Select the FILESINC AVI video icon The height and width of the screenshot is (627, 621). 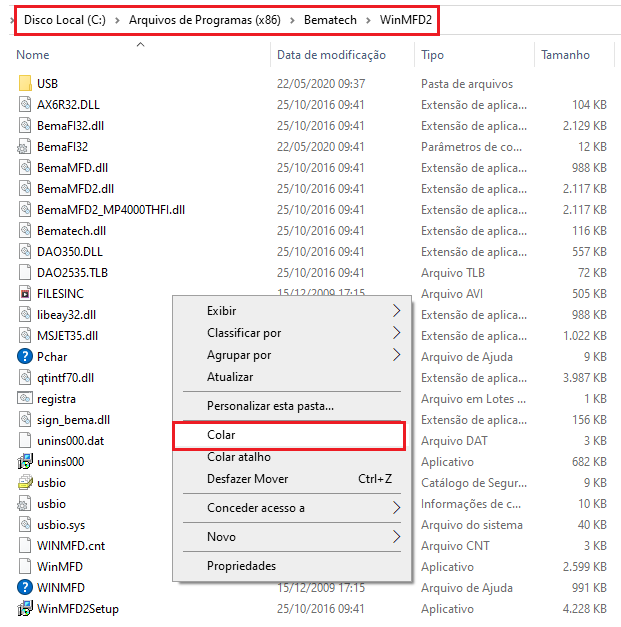pyautogui.click(x=25, y=294)
